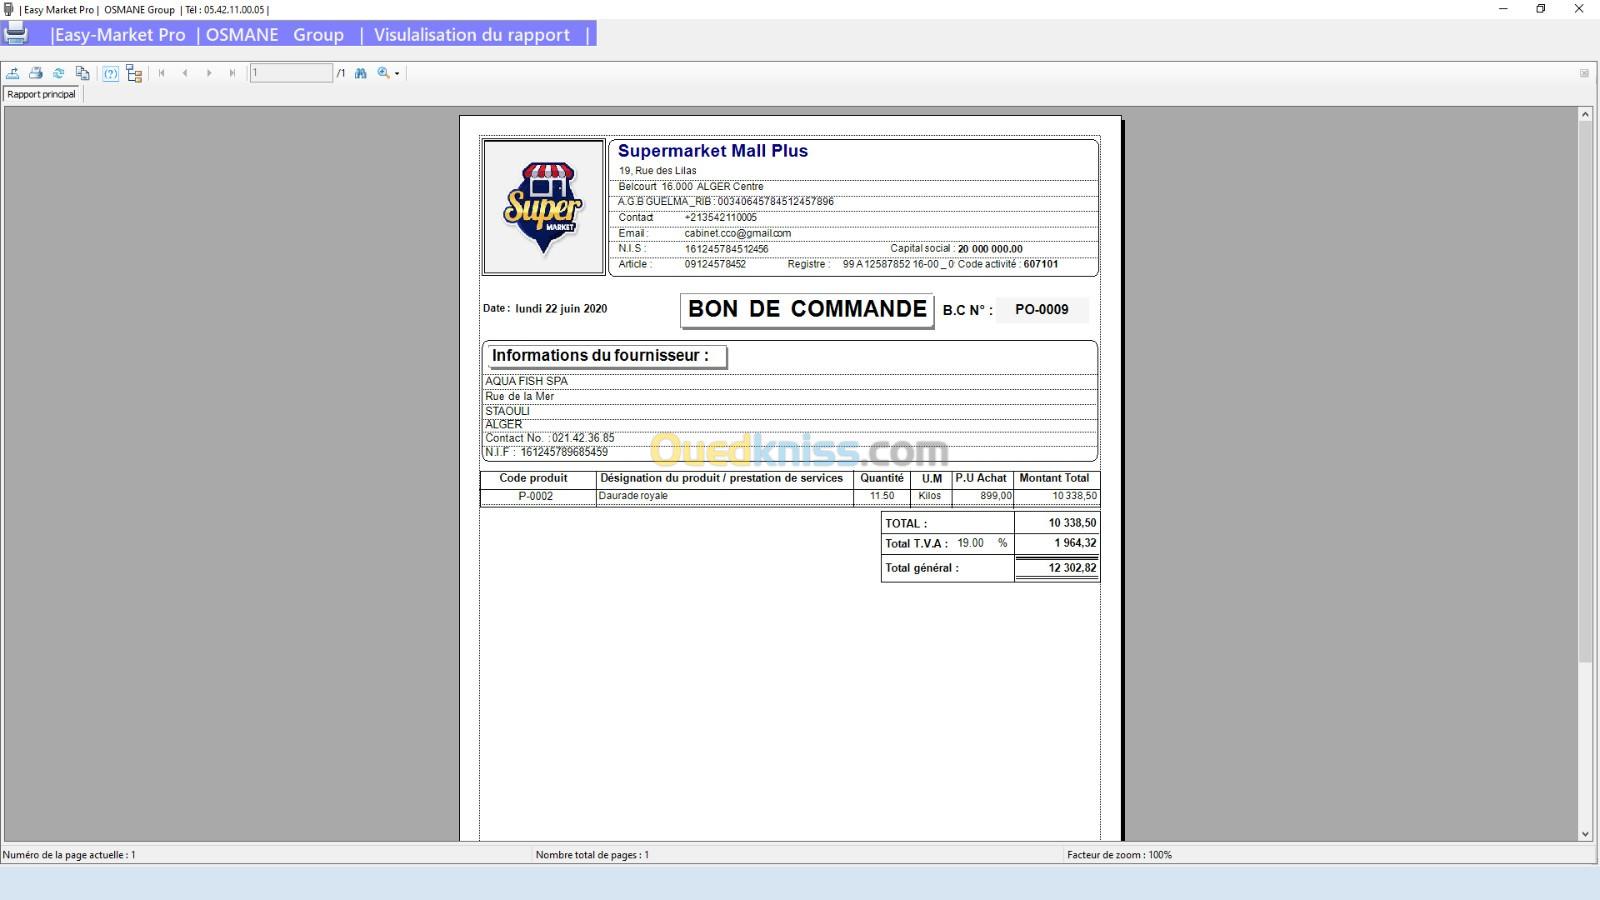
Task: Click the scrollbar up arrow
Action: 1585,115
